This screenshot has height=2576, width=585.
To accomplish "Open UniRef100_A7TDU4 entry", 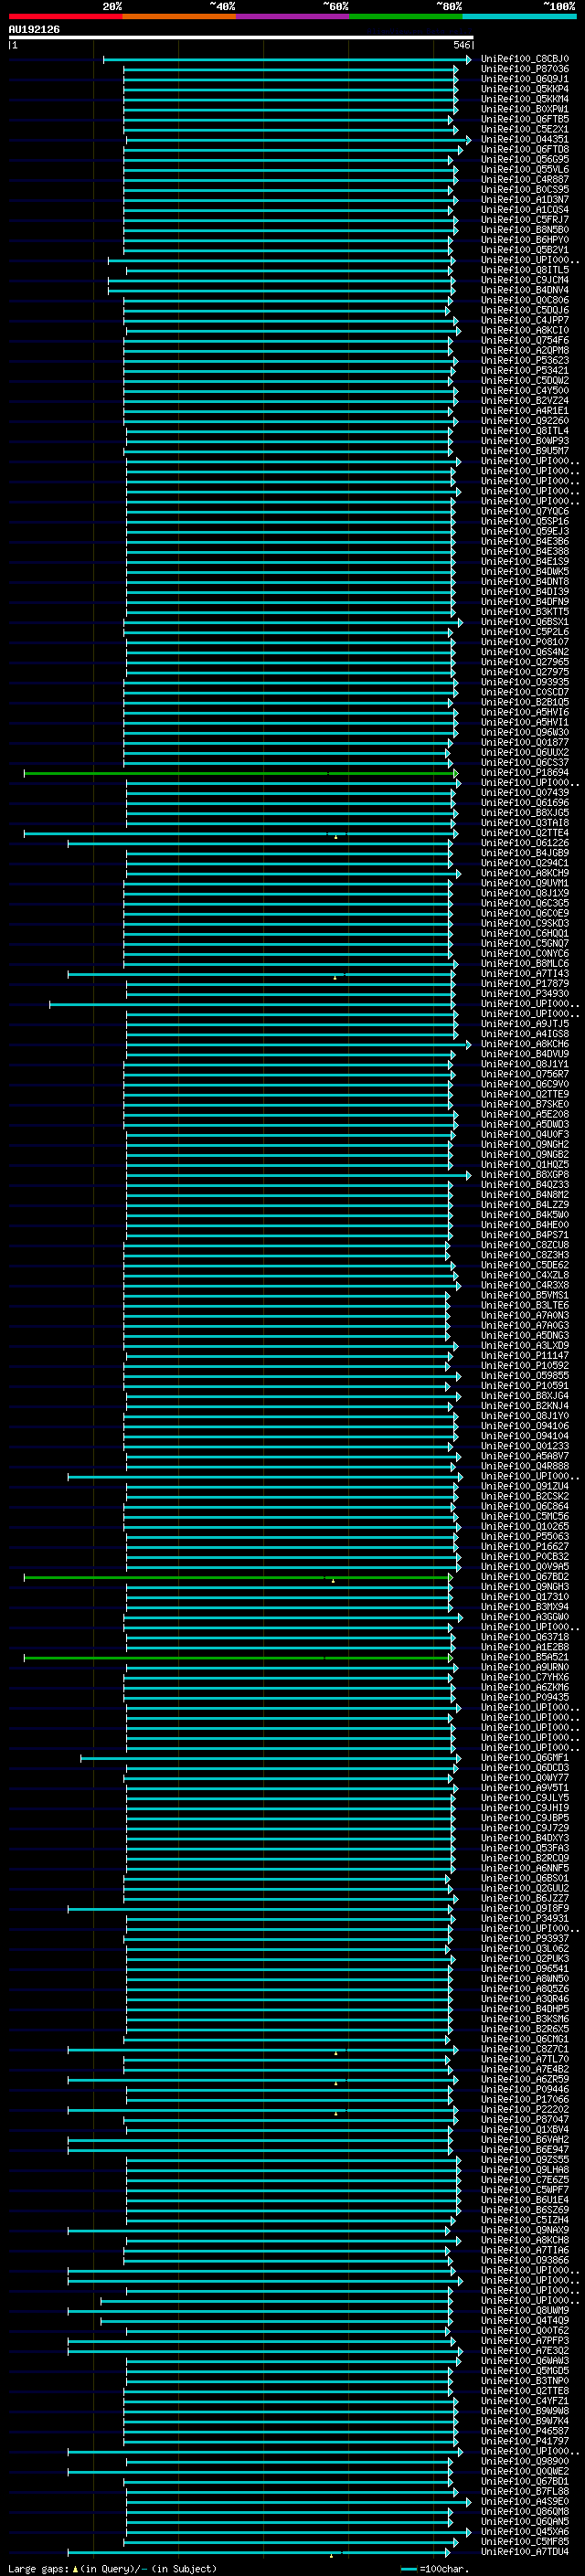I will (x=524, y=2552).
